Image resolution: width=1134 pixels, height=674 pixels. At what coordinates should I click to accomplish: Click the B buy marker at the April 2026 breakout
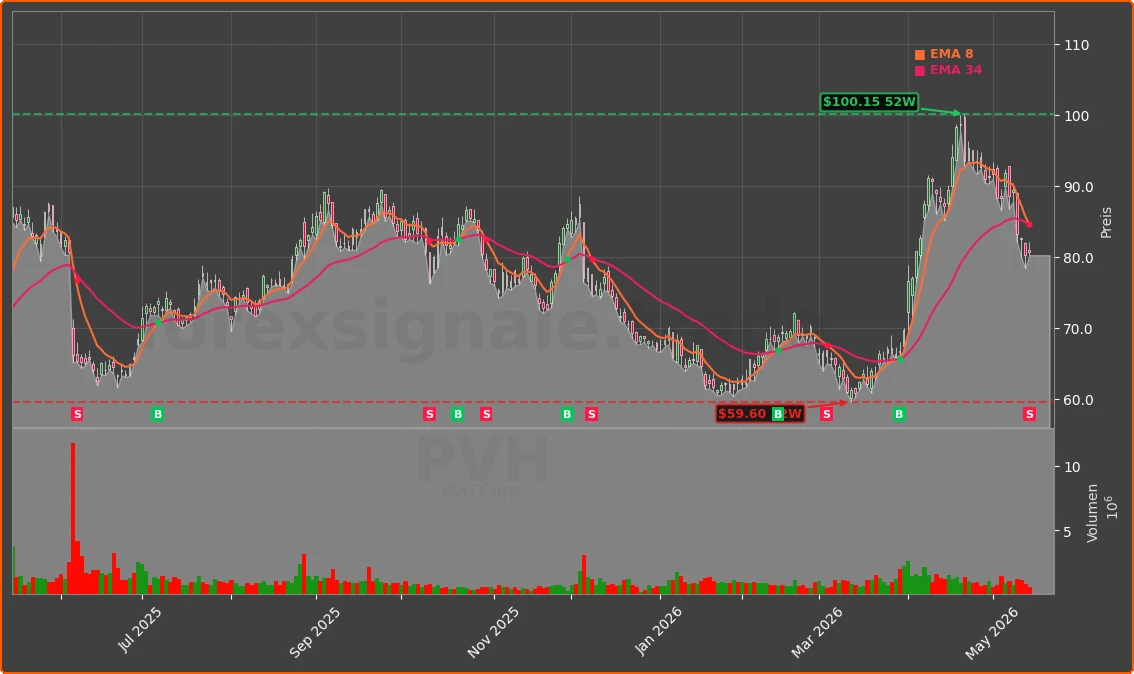click(899, 414)
